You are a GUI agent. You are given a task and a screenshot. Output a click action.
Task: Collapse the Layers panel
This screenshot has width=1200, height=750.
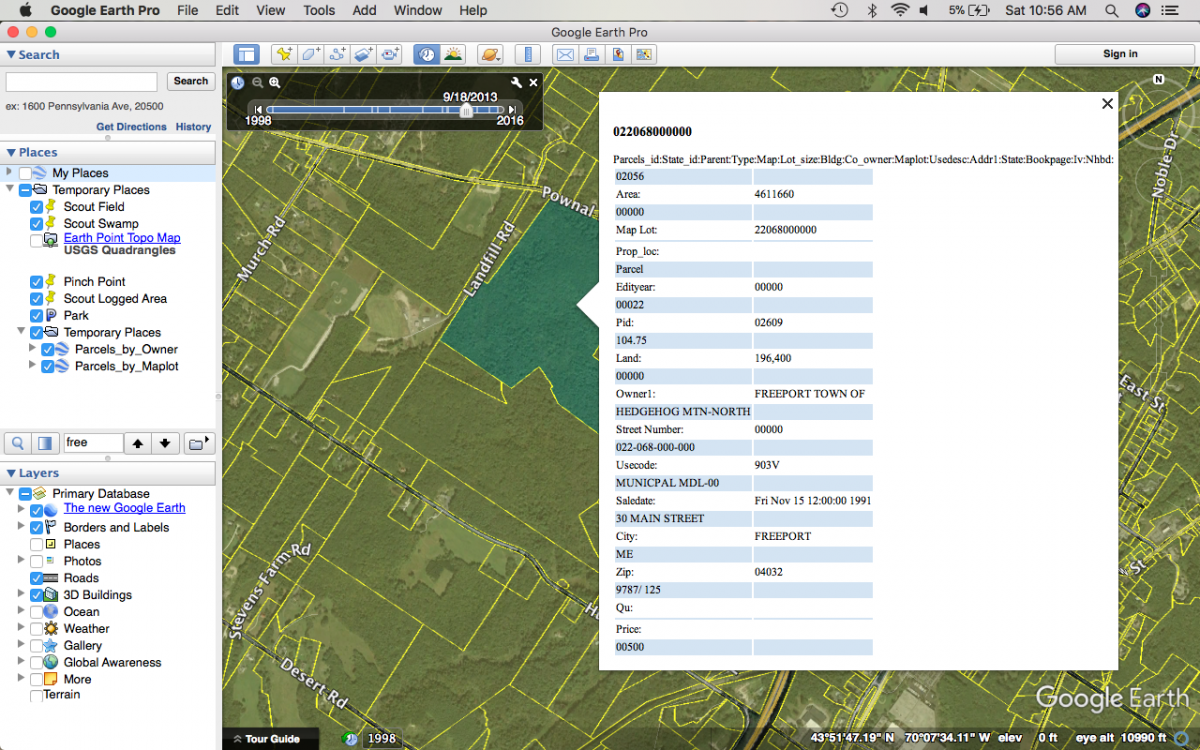click(x=11, y=473)
